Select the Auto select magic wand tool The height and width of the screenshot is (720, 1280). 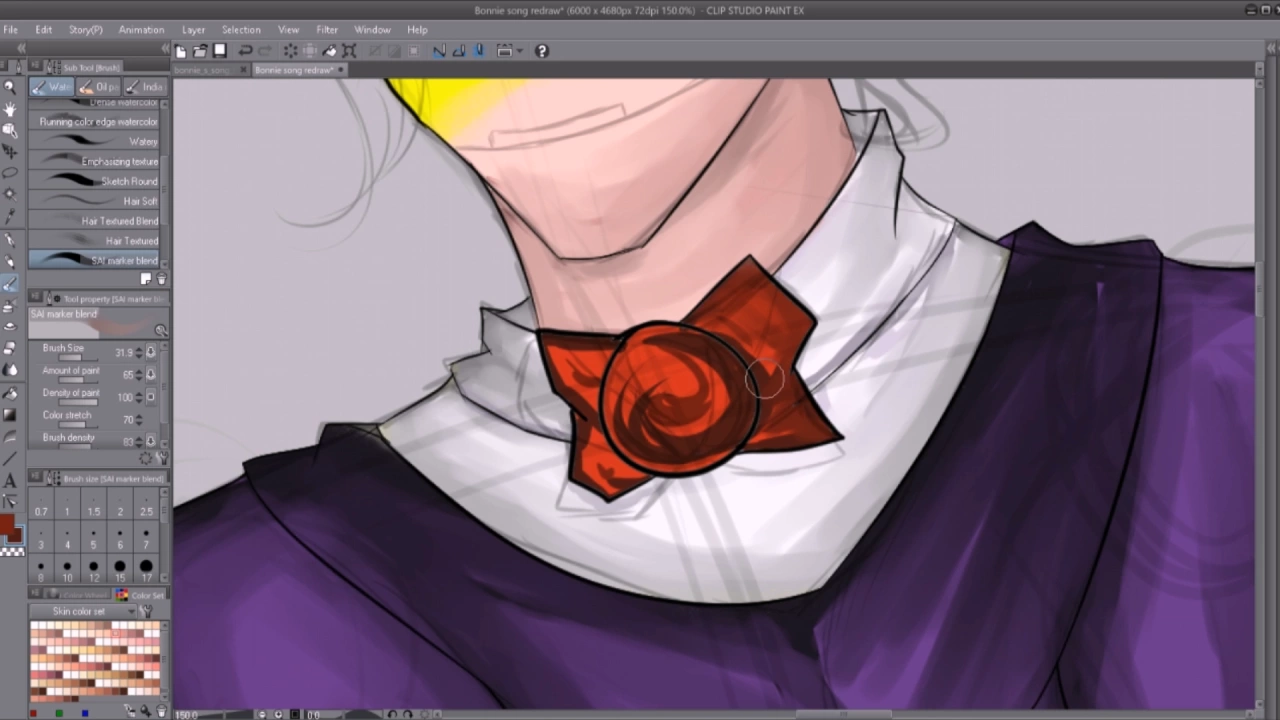tap(10, 194)
